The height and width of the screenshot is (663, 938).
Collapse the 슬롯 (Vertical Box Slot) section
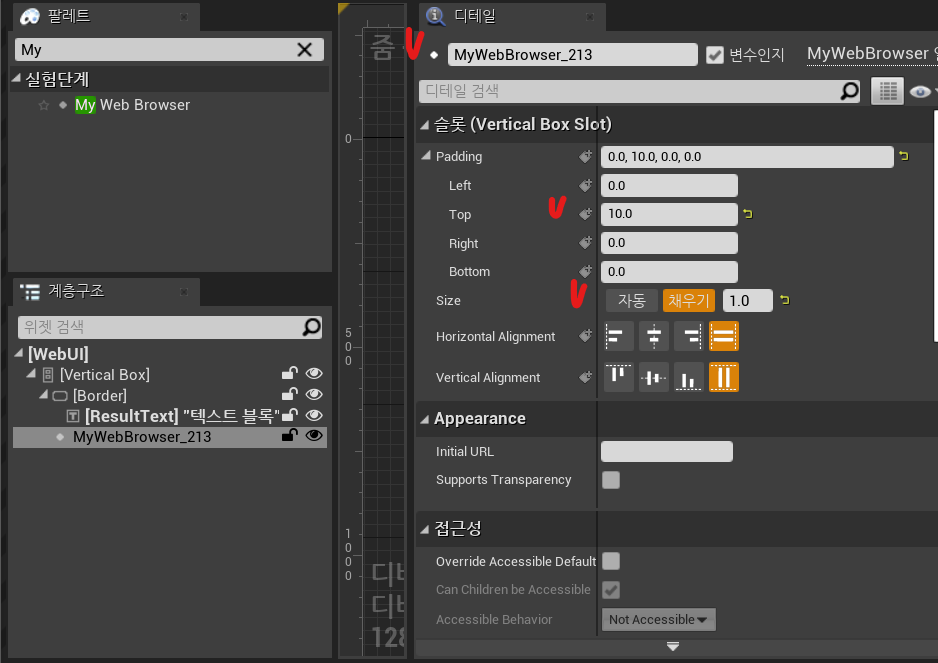pyautogui.click(x=425, y=124)
